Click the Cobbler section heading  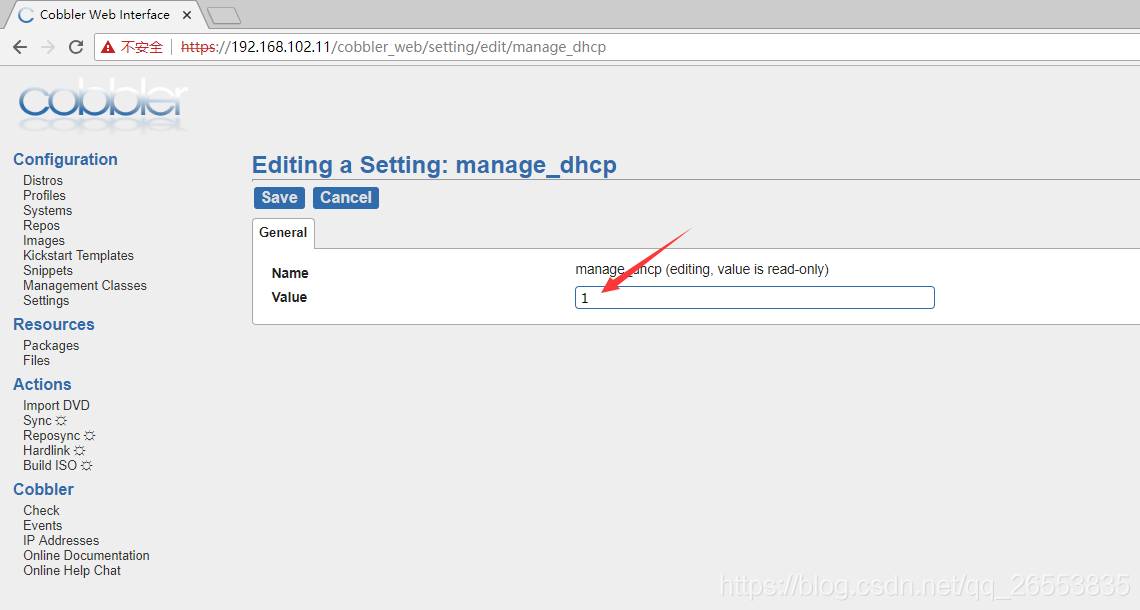(x=44, y=490)
